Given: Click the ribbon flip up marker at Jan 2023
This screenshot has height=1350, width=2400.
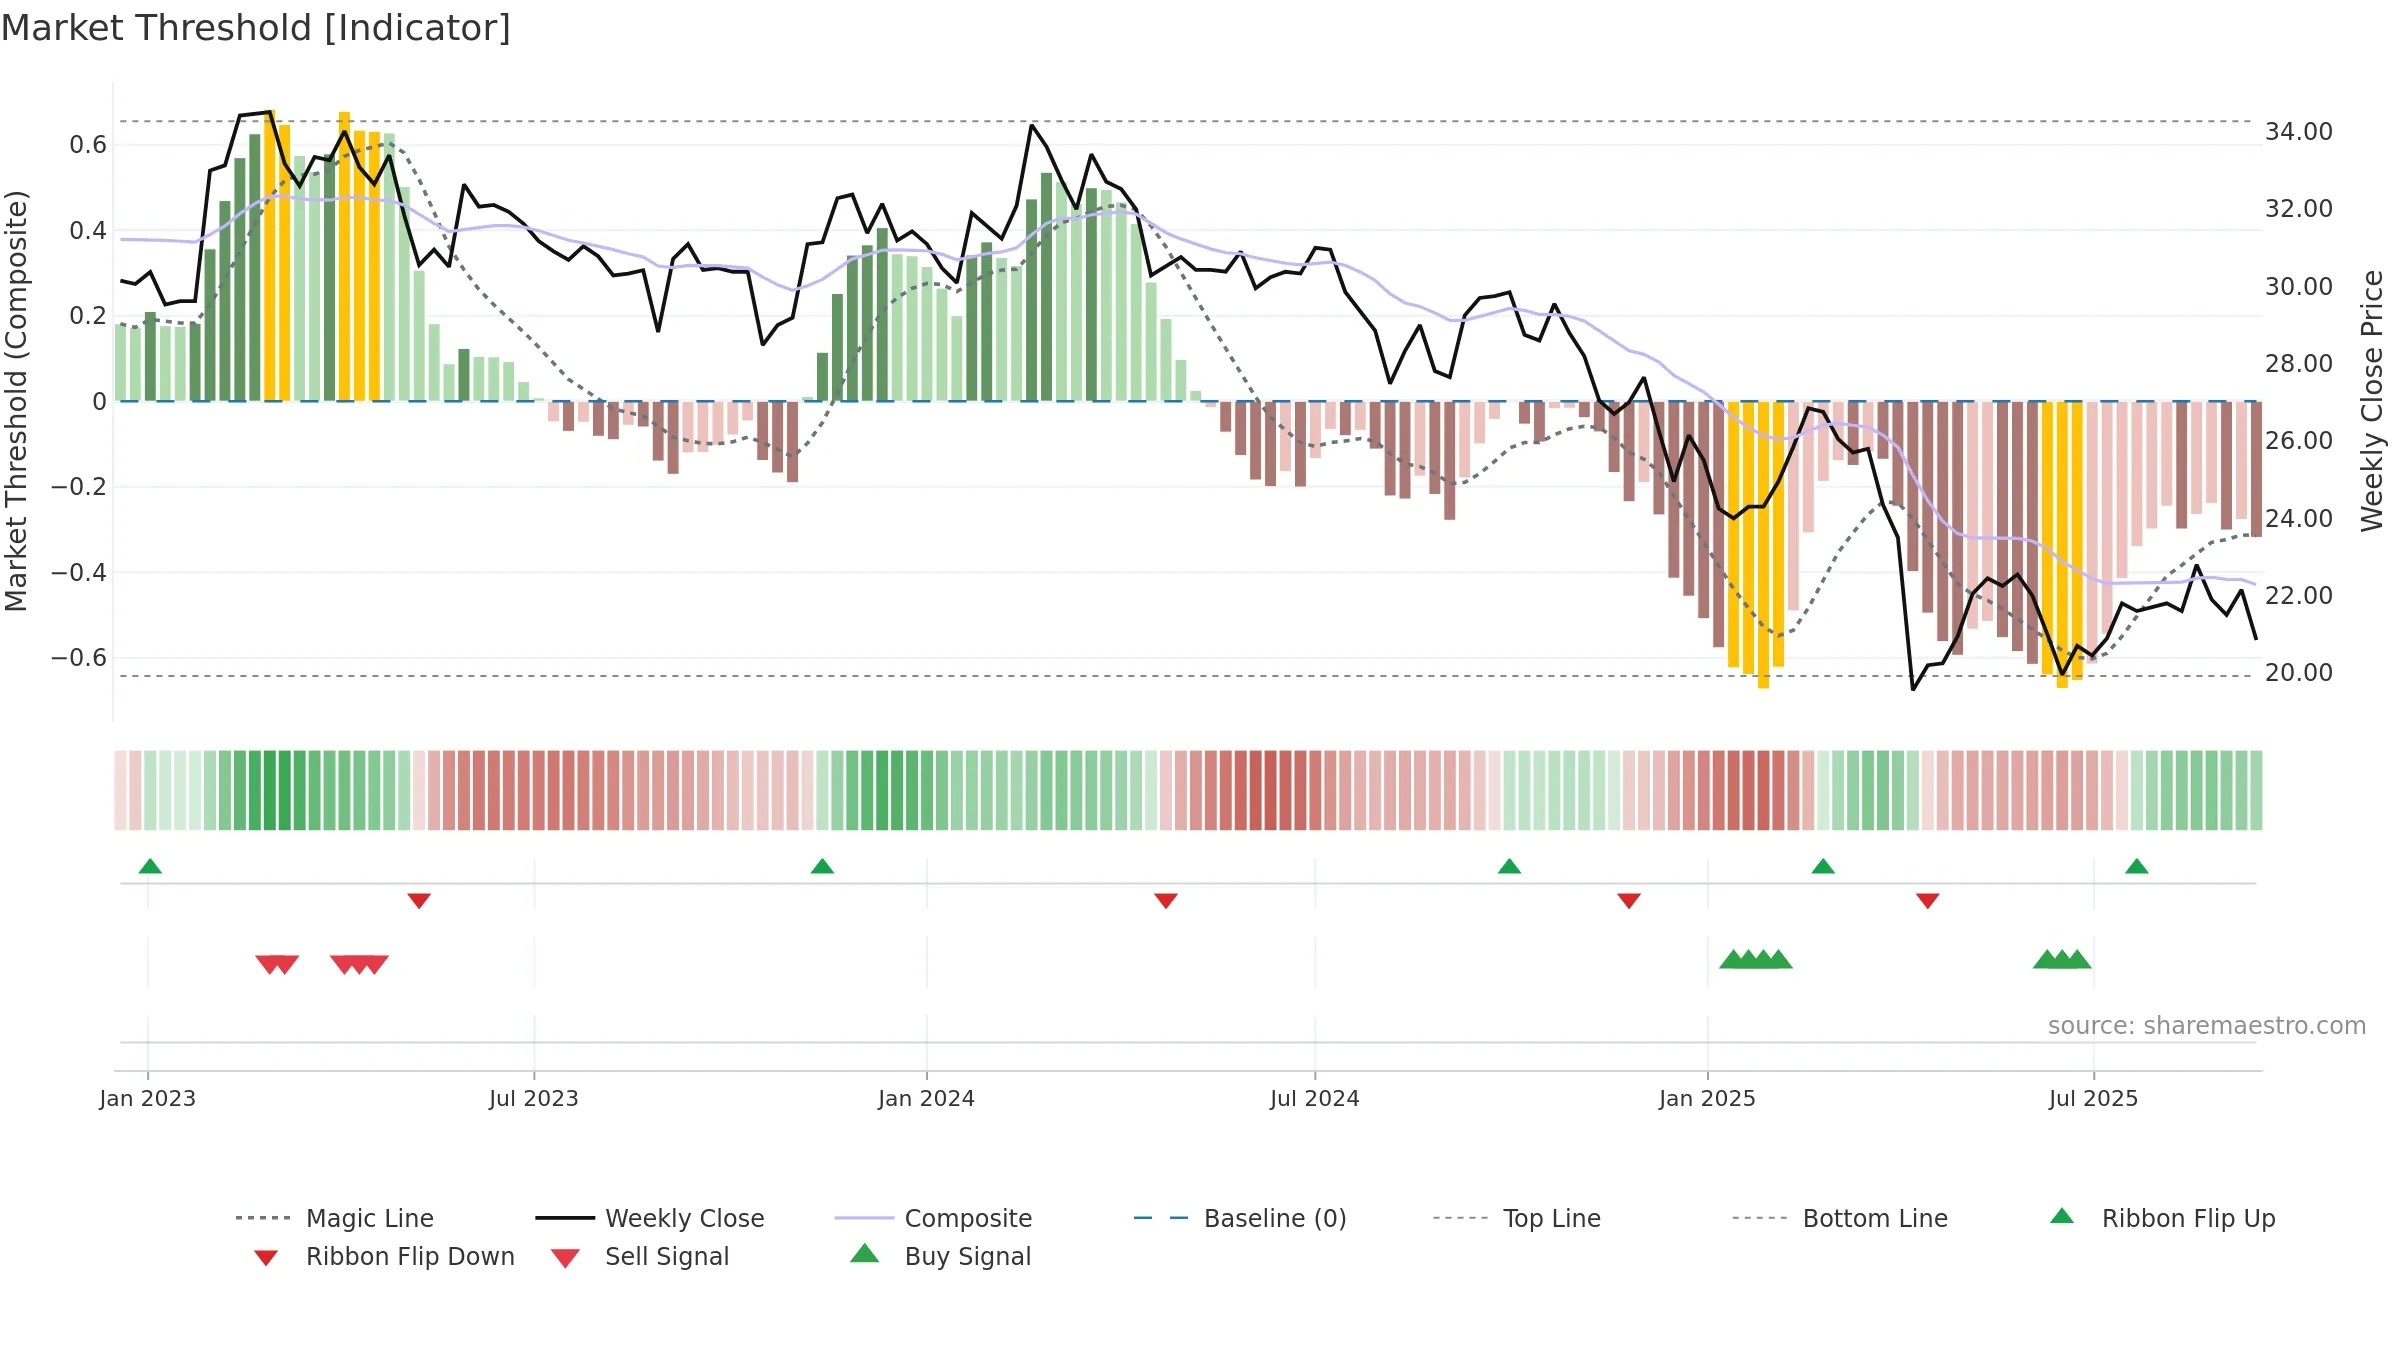Looking at the screenshot, I should (x=150, y=866).
